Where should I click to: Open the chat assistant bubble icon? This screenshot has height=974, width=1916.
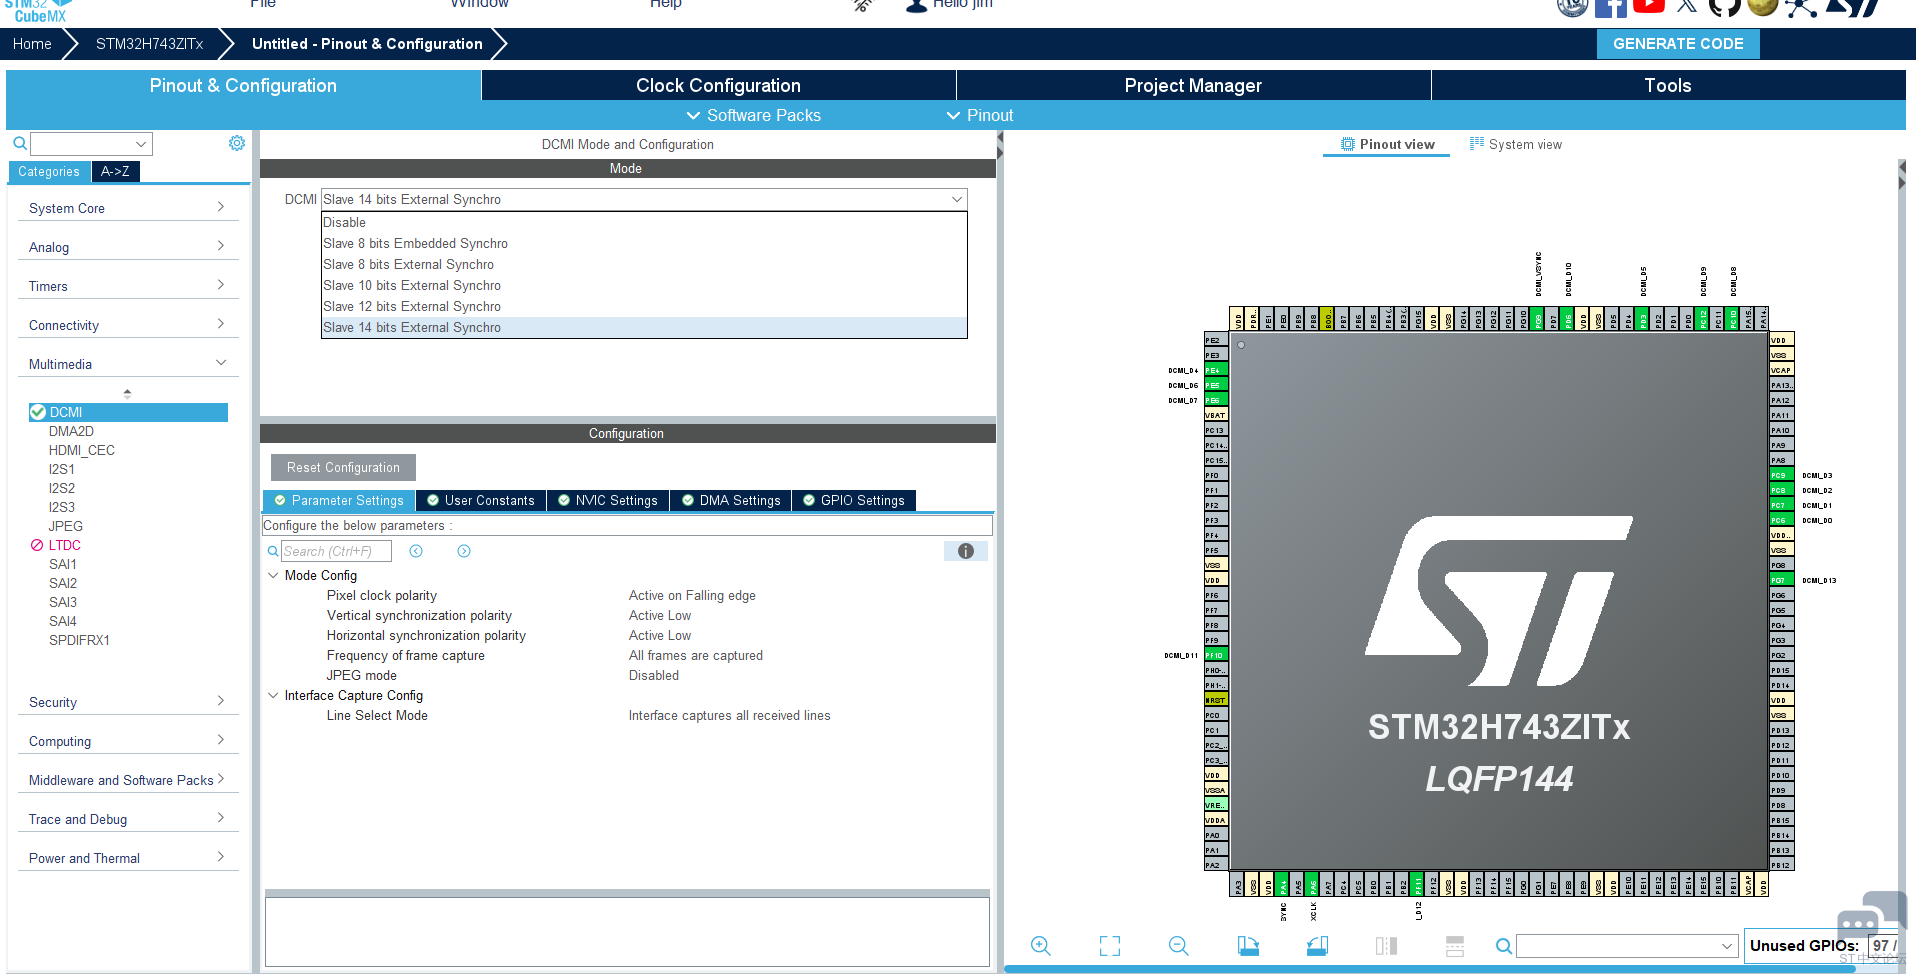pyautogui.click(x=1872, y=920)
